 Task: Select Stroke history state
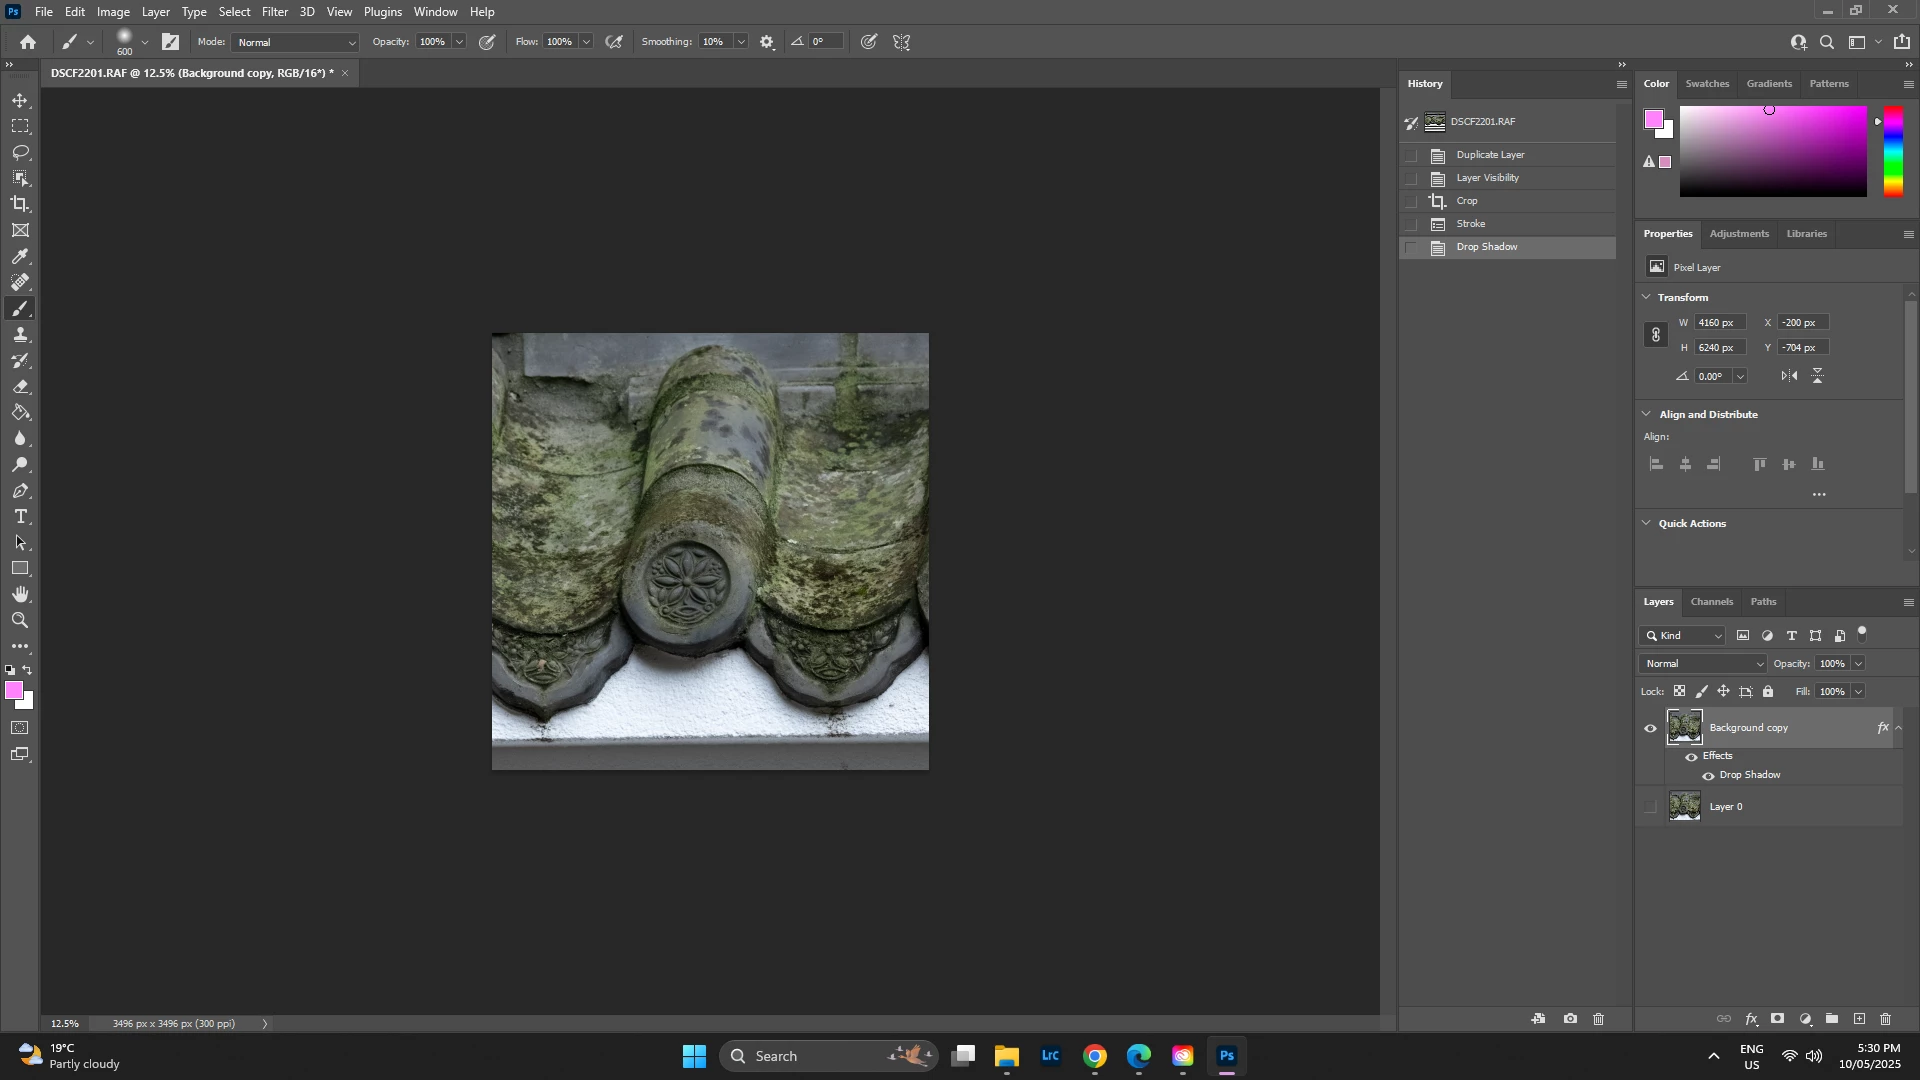tap(1471, 224)
